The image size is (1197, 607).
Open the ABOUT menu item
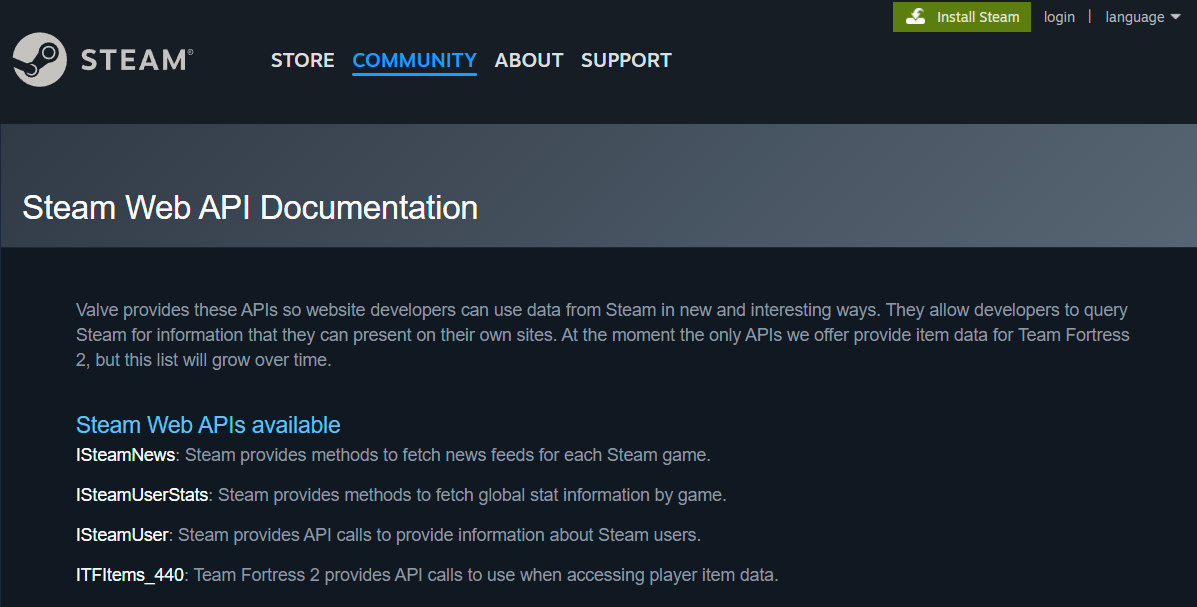tap(529, 60)
